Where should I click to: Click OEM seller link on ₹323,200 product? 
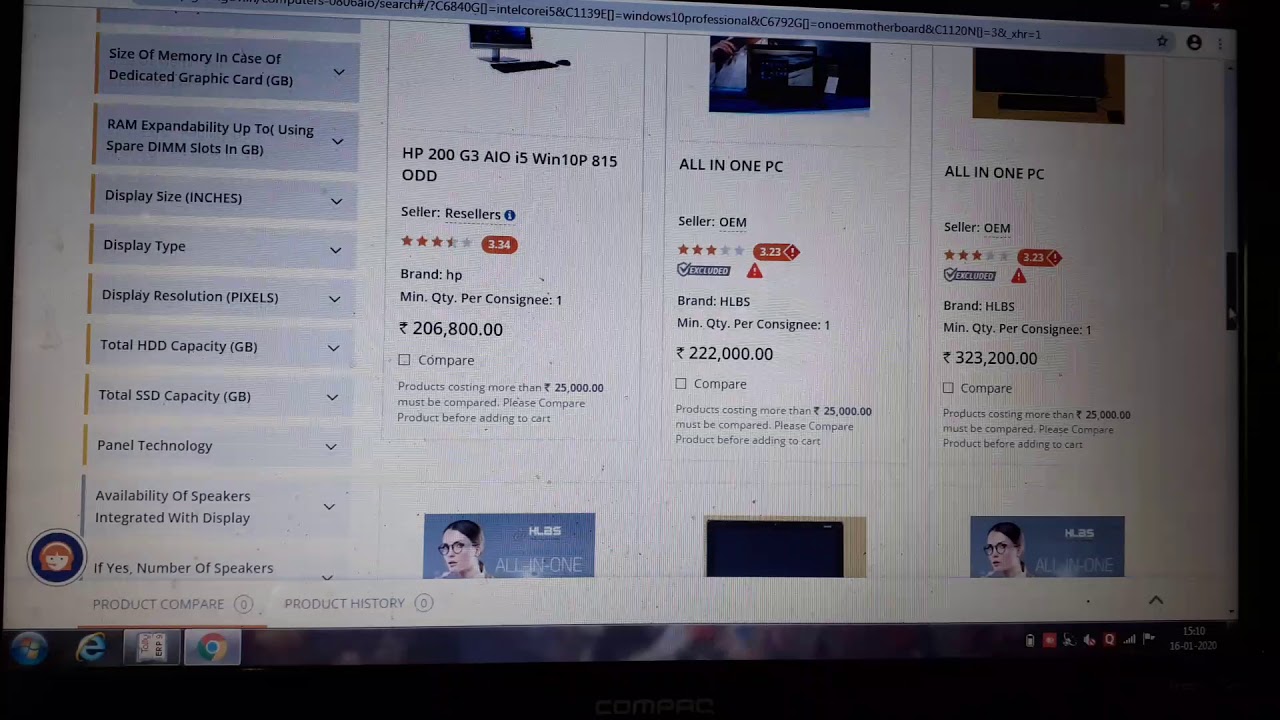(x=997, y=228)
